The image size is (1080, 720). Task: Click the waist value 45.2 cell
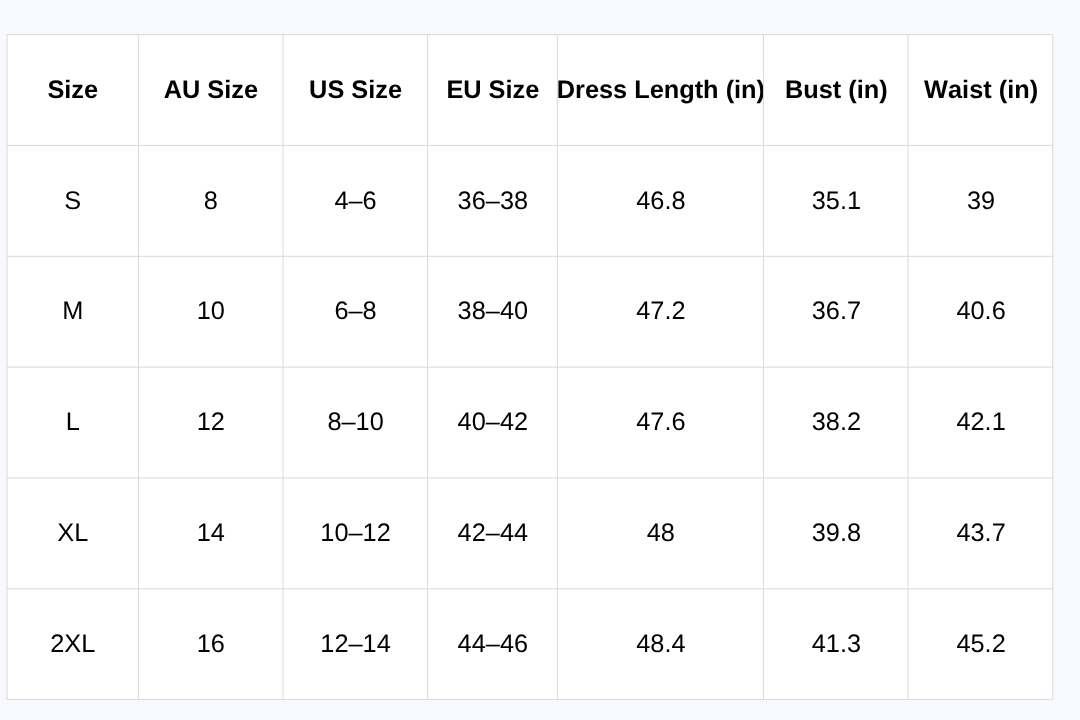(x=981, y=644)
